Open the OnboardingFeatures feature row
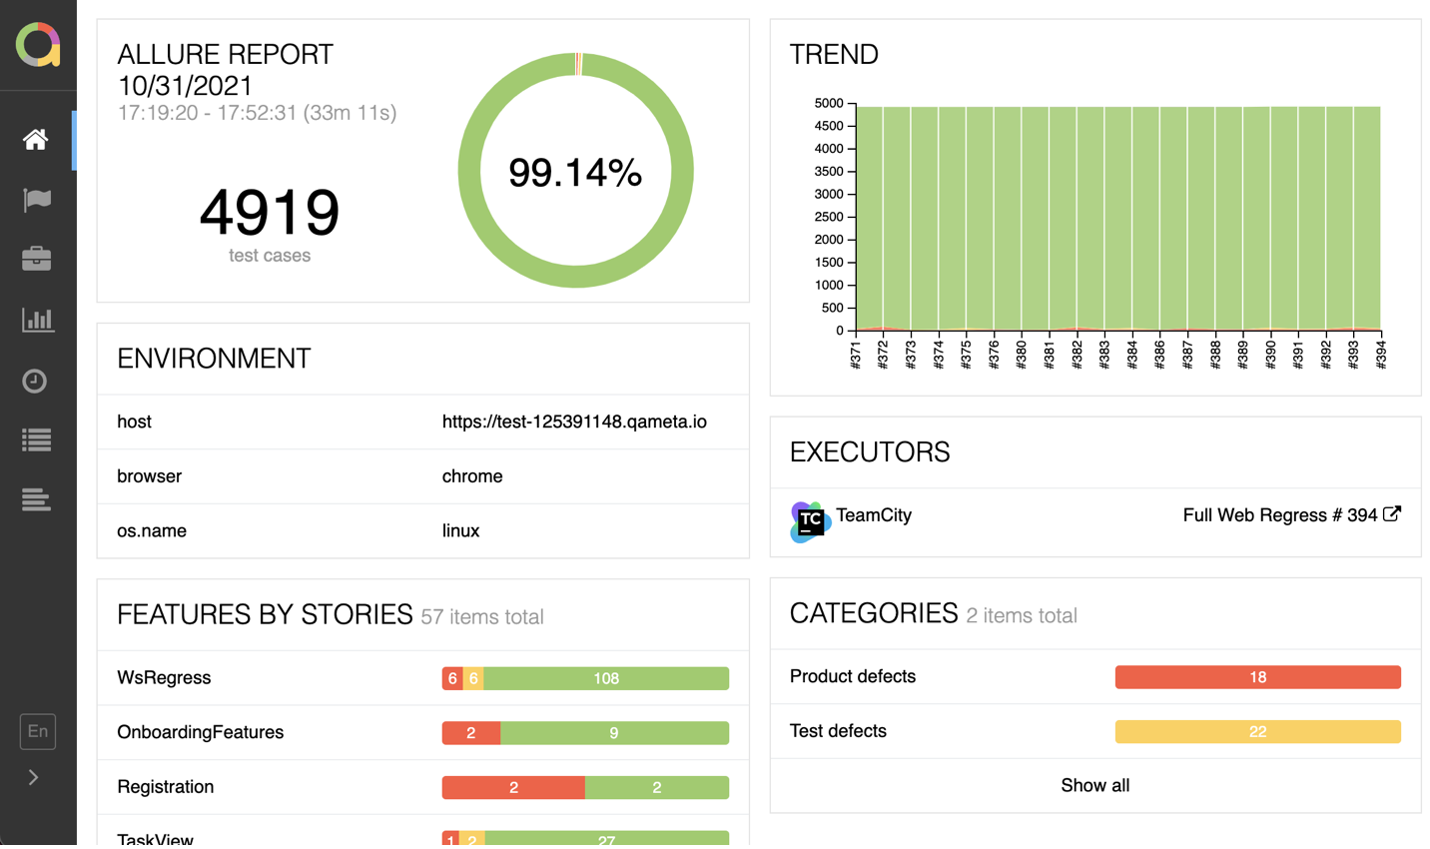Viewport: 1430px width, 849px height. [x=200, y=732]
